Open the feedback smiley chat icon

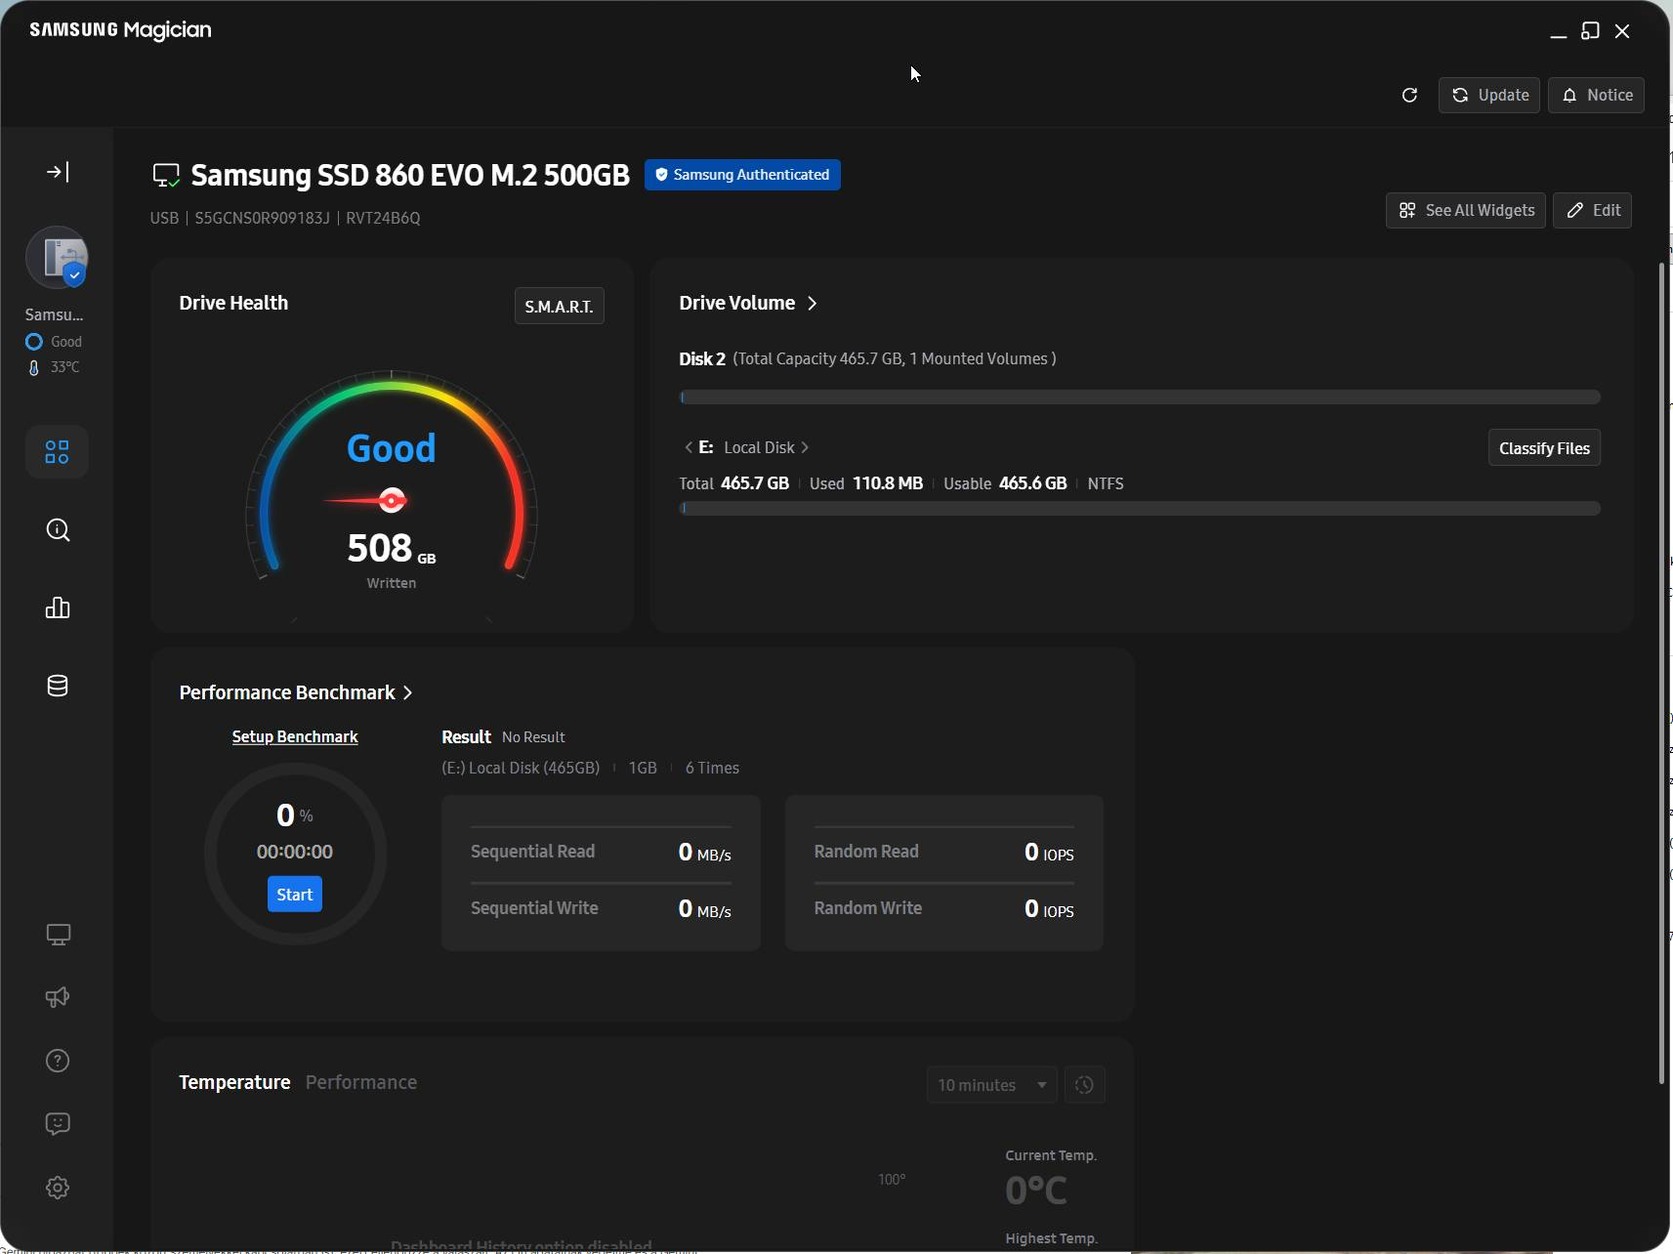click(58, 1124)
